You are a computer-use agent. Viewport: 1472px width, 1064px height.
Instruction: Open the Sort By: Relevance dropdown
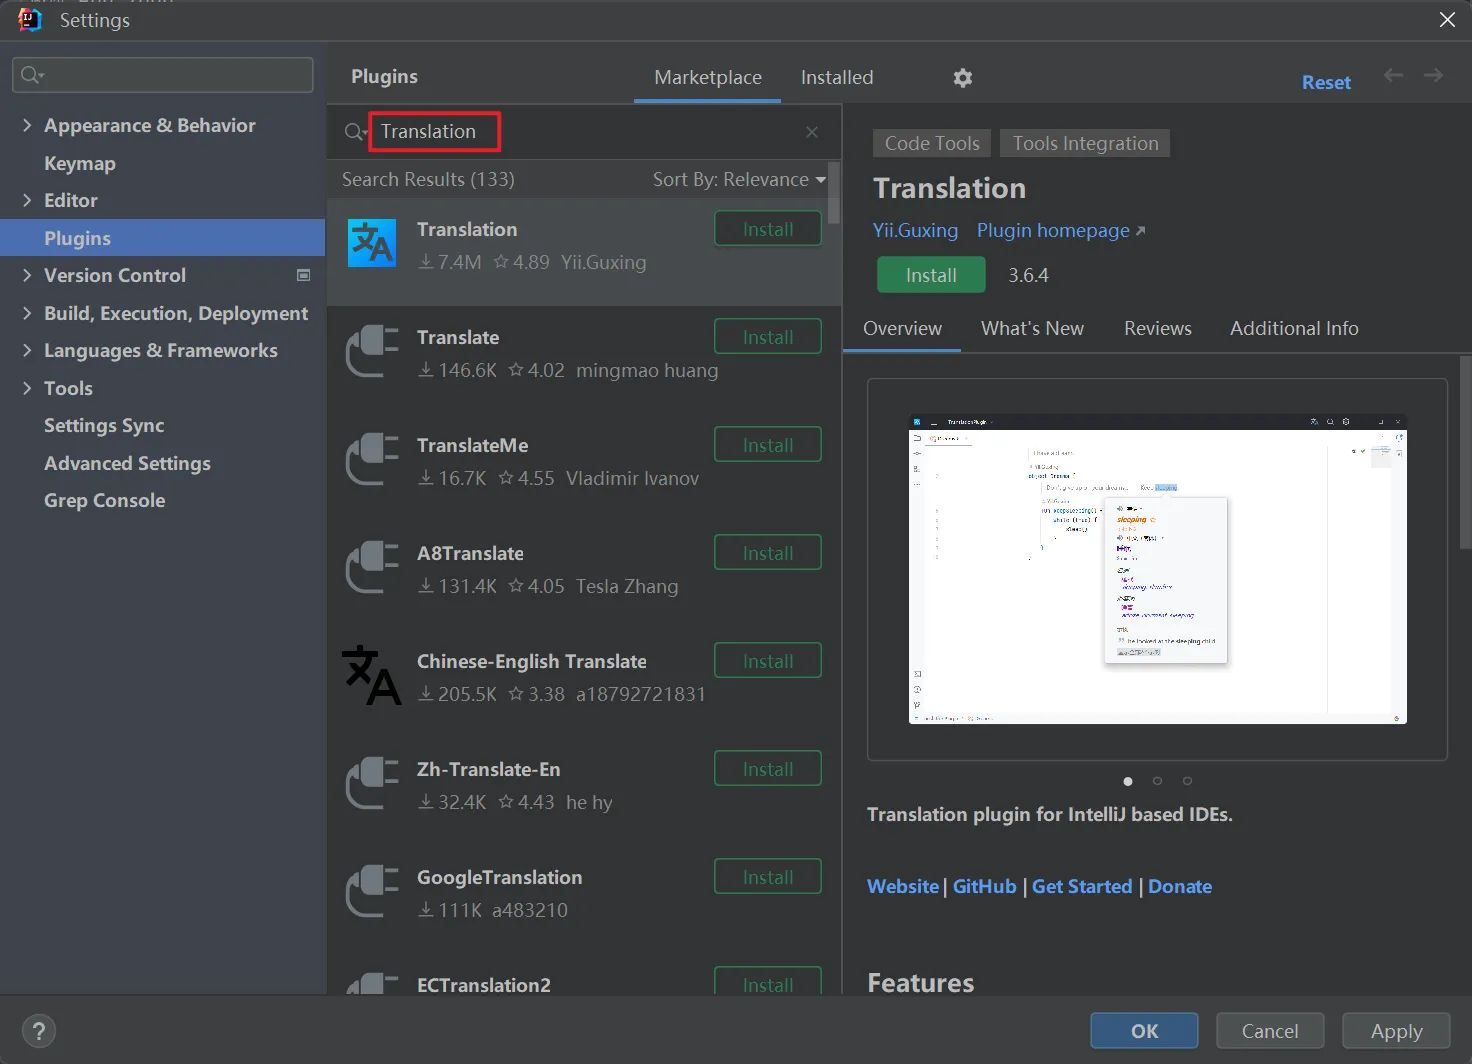740,180
